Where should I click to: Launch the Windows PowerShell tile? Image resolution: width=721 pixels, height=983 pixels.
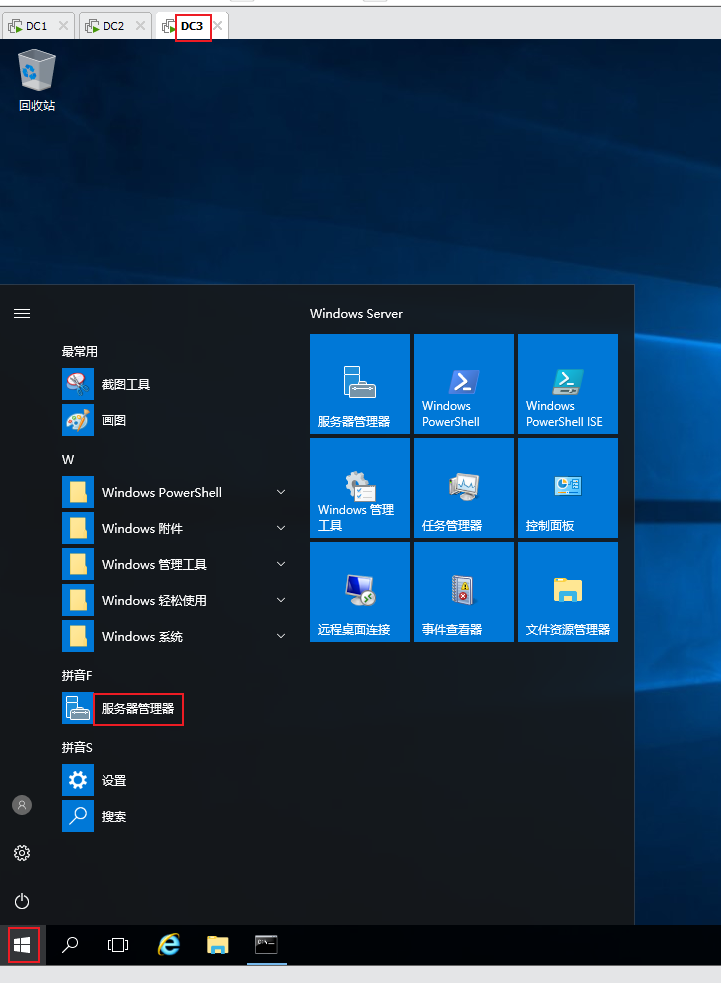pos(464,384)
